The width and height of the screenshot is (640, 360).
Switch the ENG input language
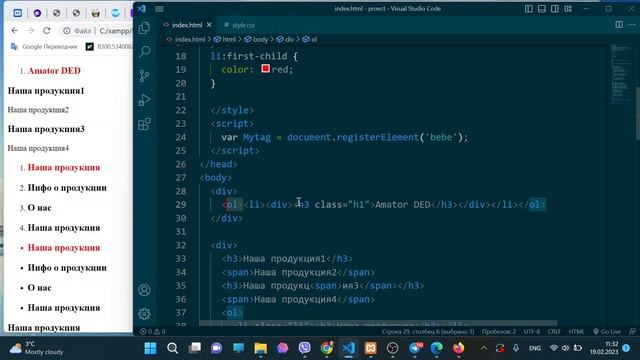click(x=535, y=348)
